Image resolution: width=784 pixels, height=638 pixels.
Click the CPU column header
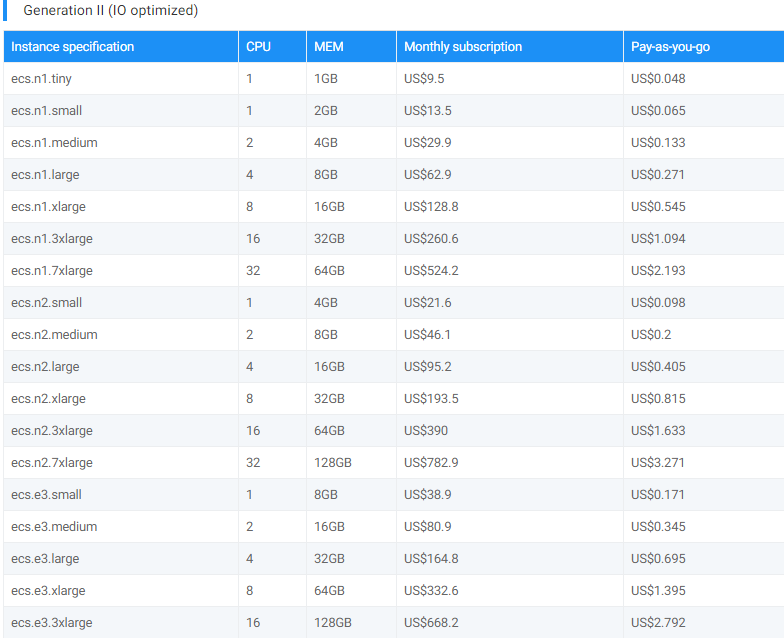258,46
